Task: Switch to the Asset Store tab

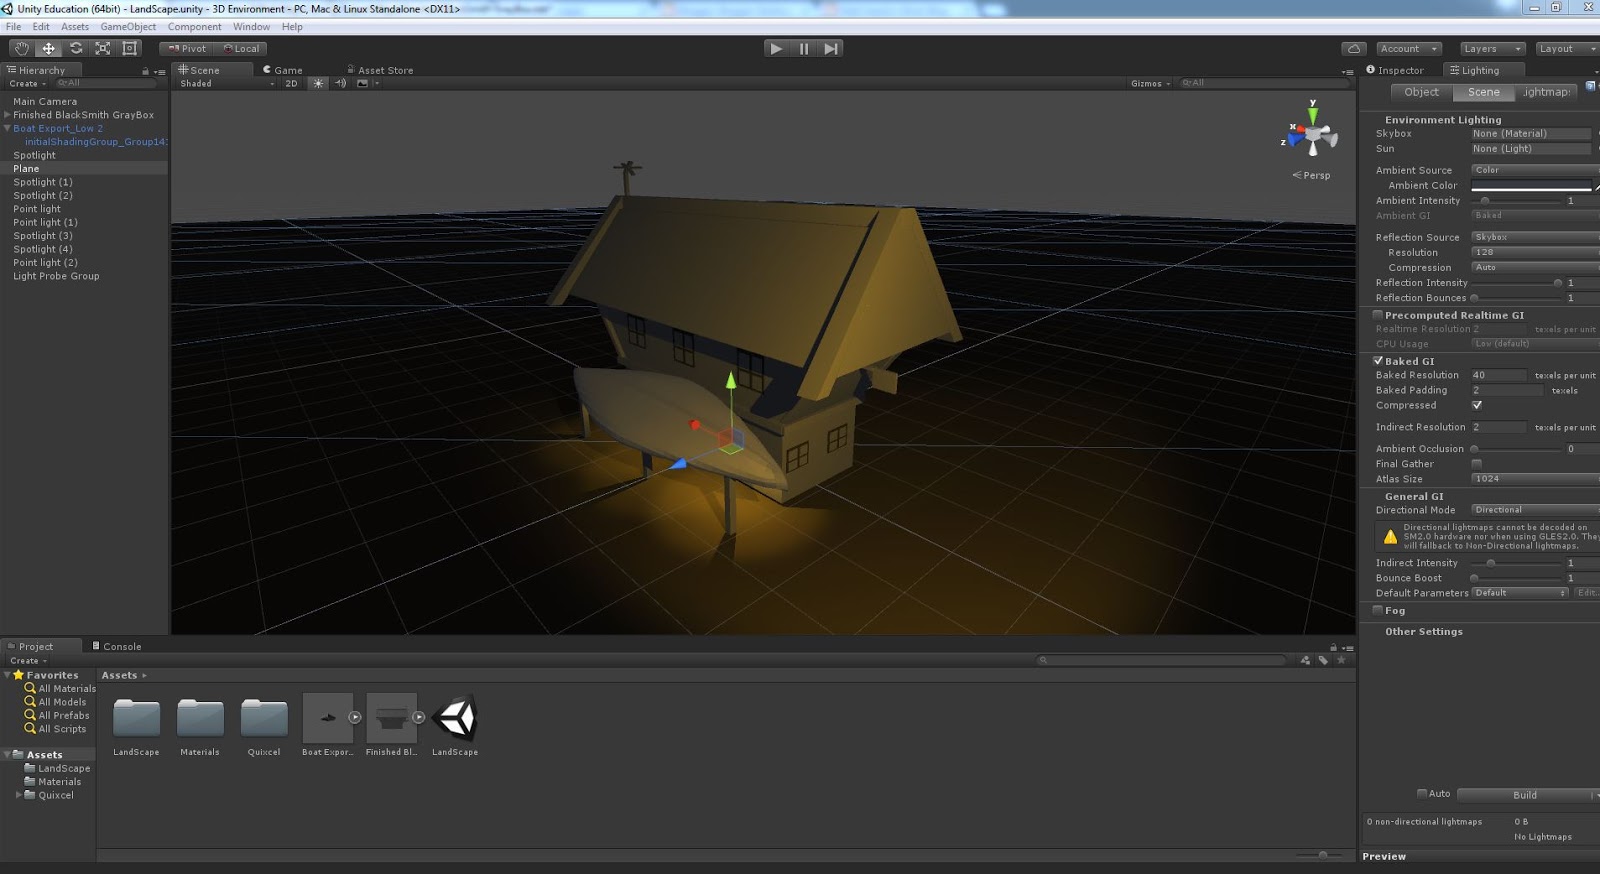Action: click(x=380, y=70)
